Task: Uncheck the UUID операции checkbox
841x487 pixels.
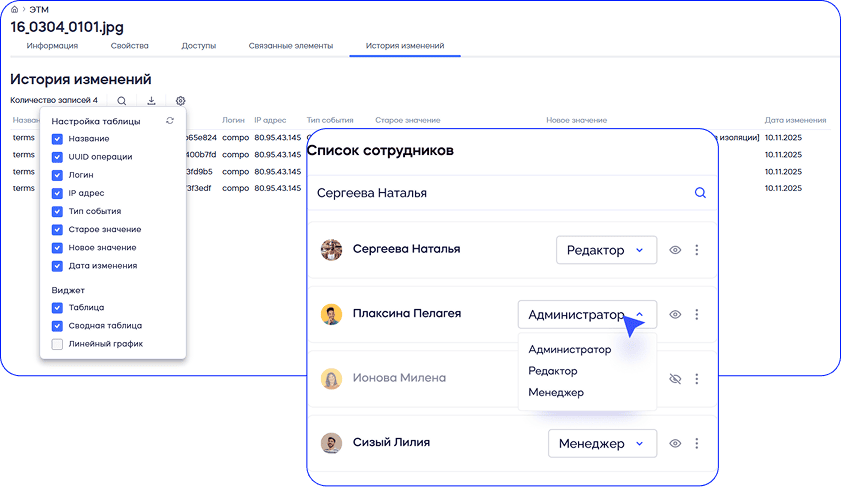Action: pyautogui.click(x=57, y=157)
